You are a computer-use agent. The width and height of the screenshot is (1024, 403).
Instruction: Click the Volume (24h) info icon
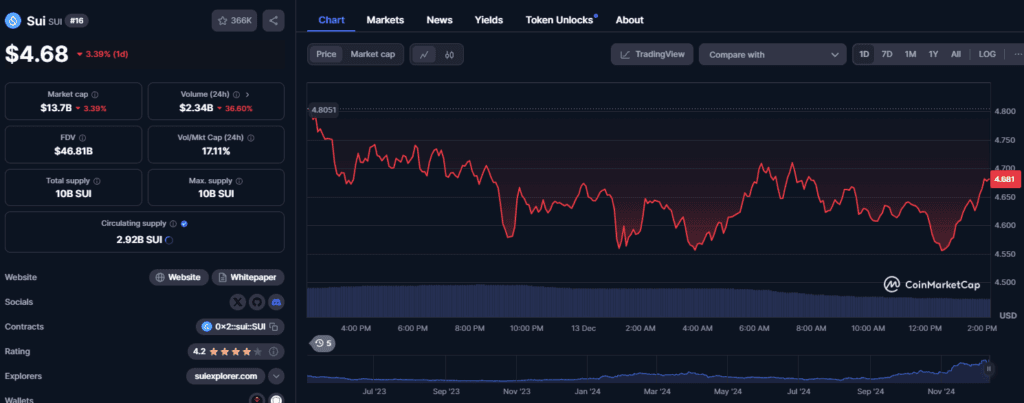click(236, 95)
